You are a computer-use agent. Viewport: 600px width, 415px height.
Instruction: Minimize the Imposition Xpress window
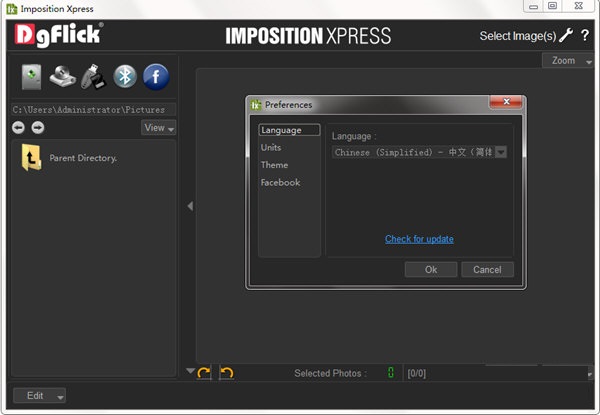533,6
